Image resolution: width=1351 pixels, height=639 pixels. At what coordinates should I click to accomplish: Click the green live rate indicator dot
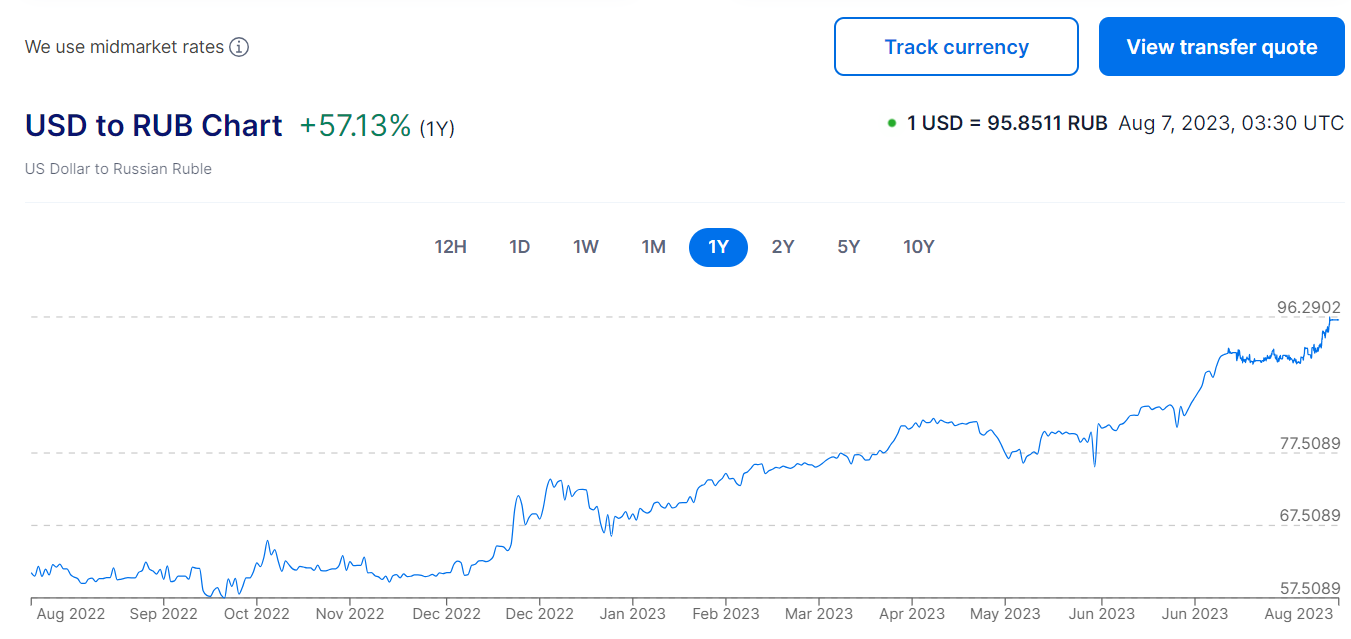[x=891, y=124]
